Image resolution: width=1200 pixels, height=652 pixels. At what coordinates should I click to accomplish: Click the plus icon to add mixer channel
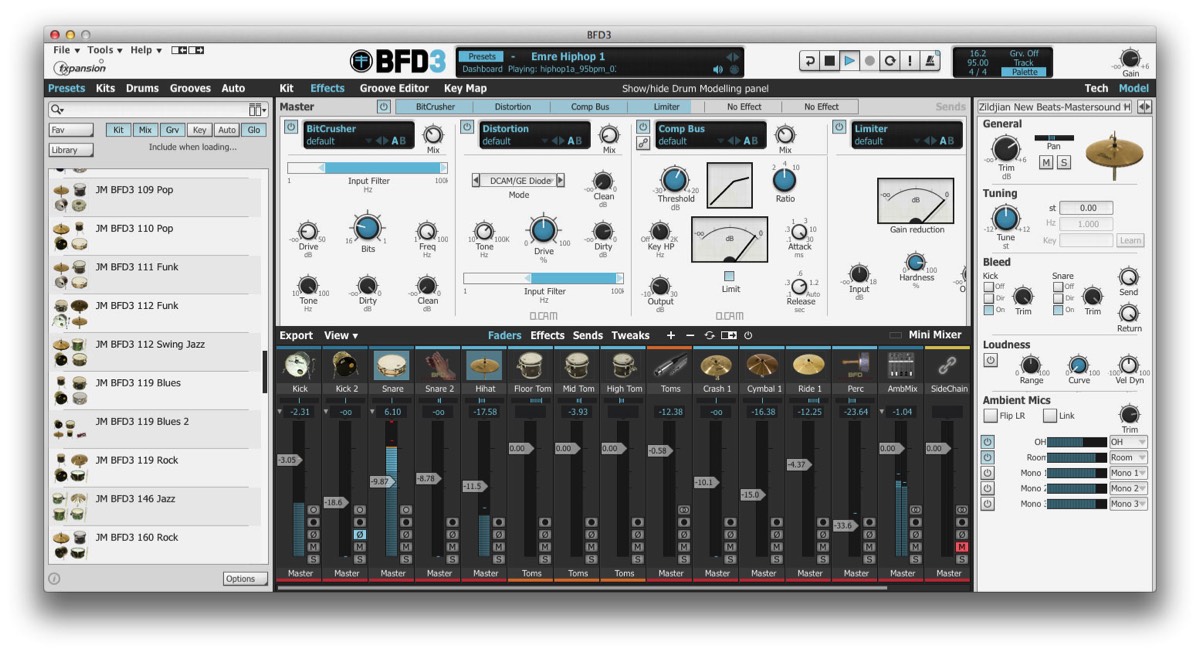point(671,336)
